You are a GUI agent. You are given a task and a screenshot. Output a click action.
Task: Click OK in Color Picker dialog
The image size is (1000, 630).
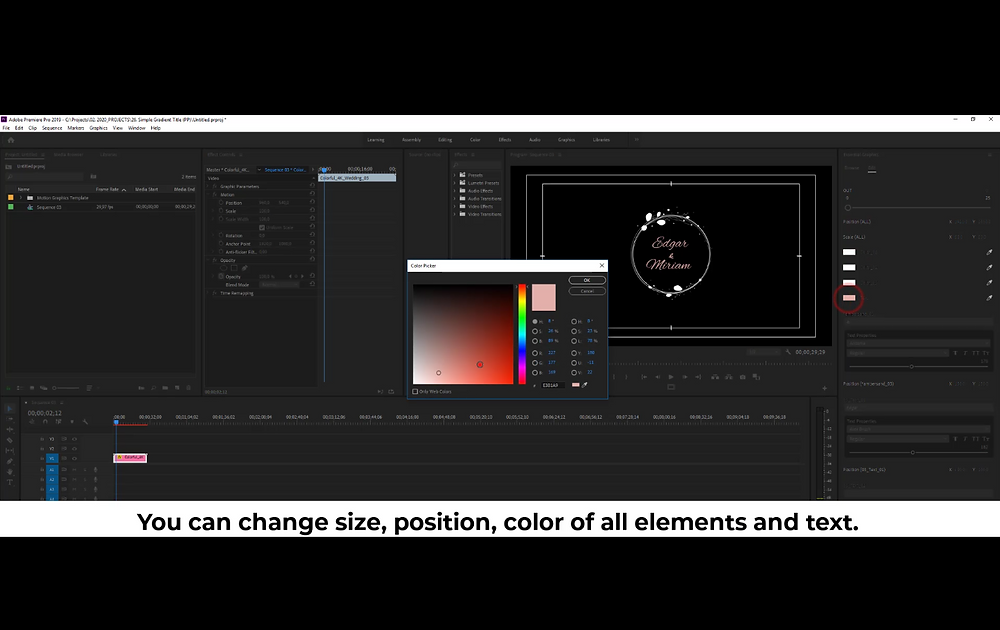[x=587, y=280]
